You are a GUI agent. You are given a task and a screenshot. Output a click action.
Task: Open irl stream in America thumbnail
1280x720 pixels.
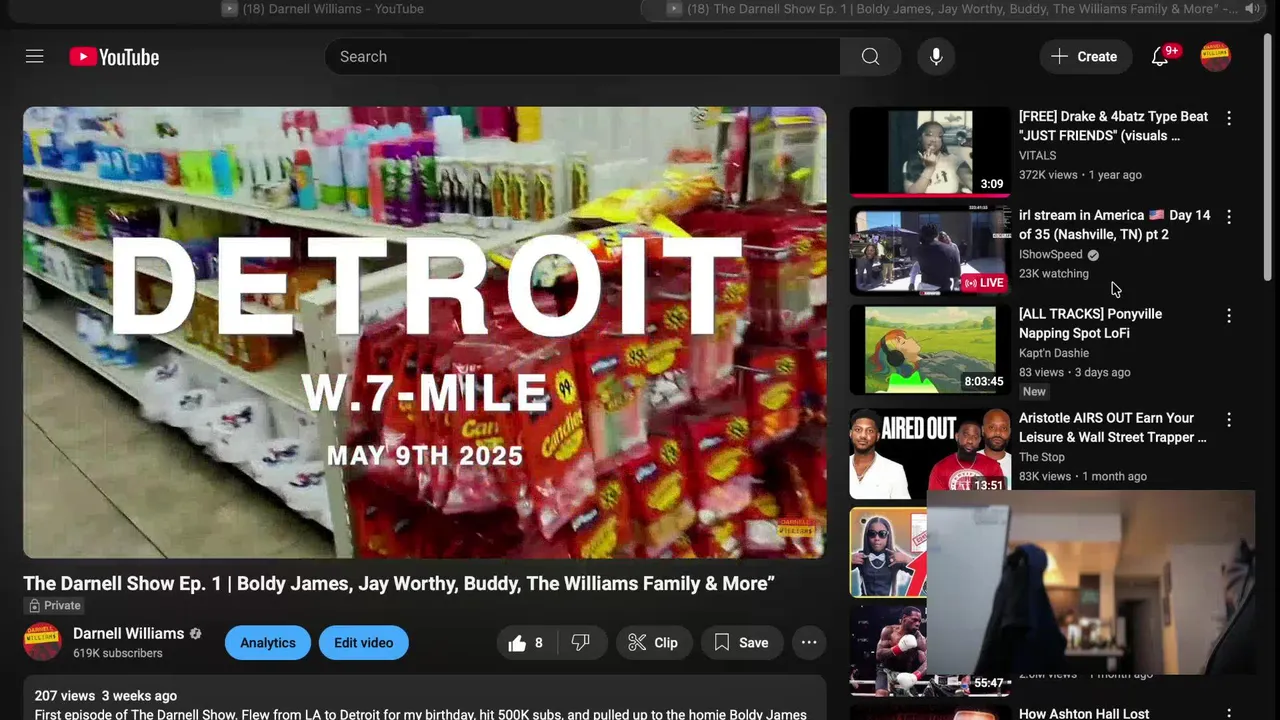[x=930, y=251]
